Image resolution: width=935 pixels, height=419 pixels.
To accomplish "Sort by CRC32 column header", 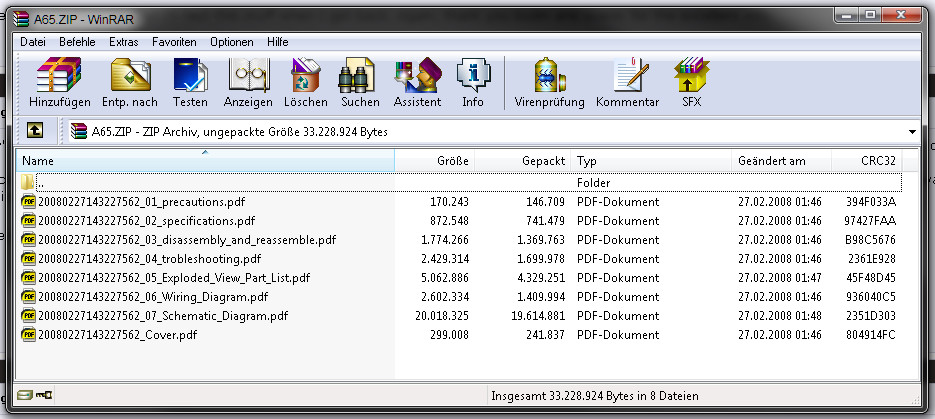I will pyautogui.click(x=867, y=160).
